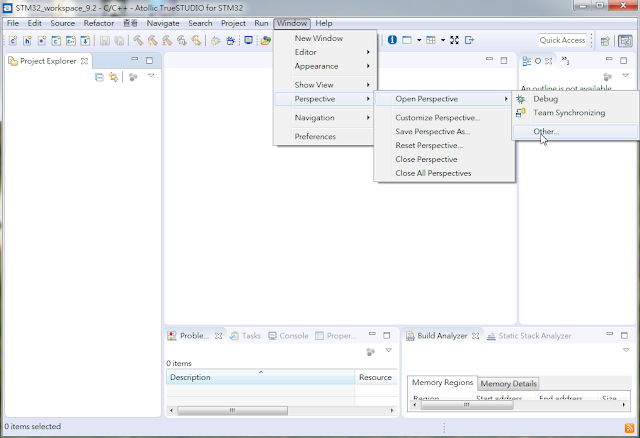Click the import download-arrow toolbar icon
Image resolution: width=640 pixels, height=438 pixels.
click(85, 40)
